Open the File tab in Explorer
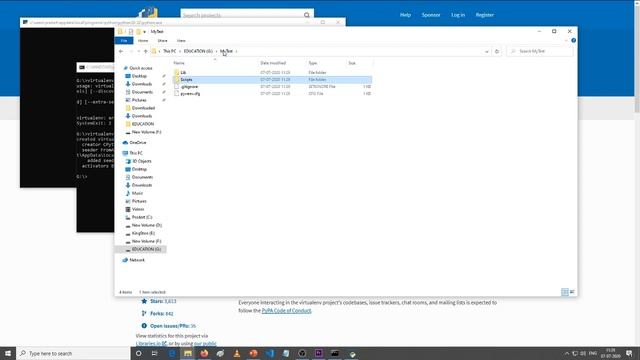Screen dimensions: 640x360 124,40
